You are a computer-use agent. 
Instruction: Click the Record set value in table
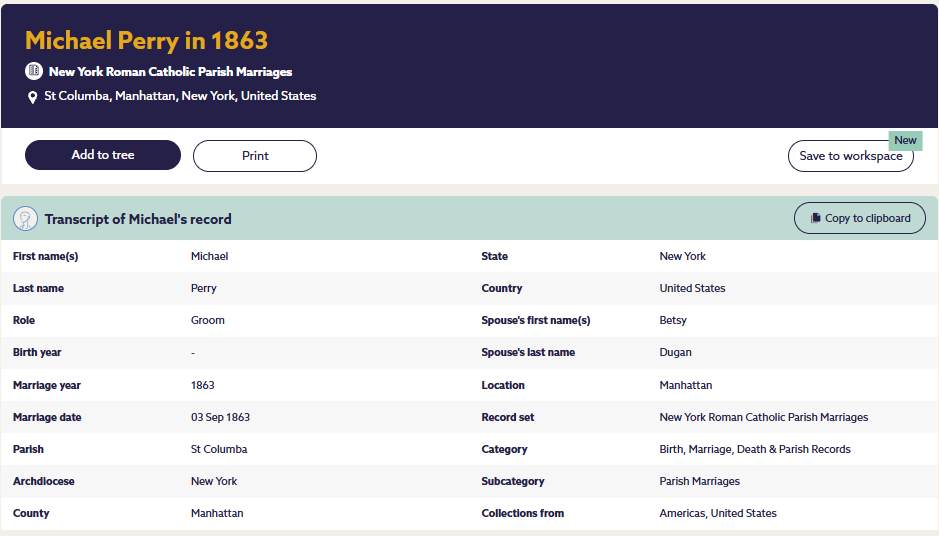(764, 417)
